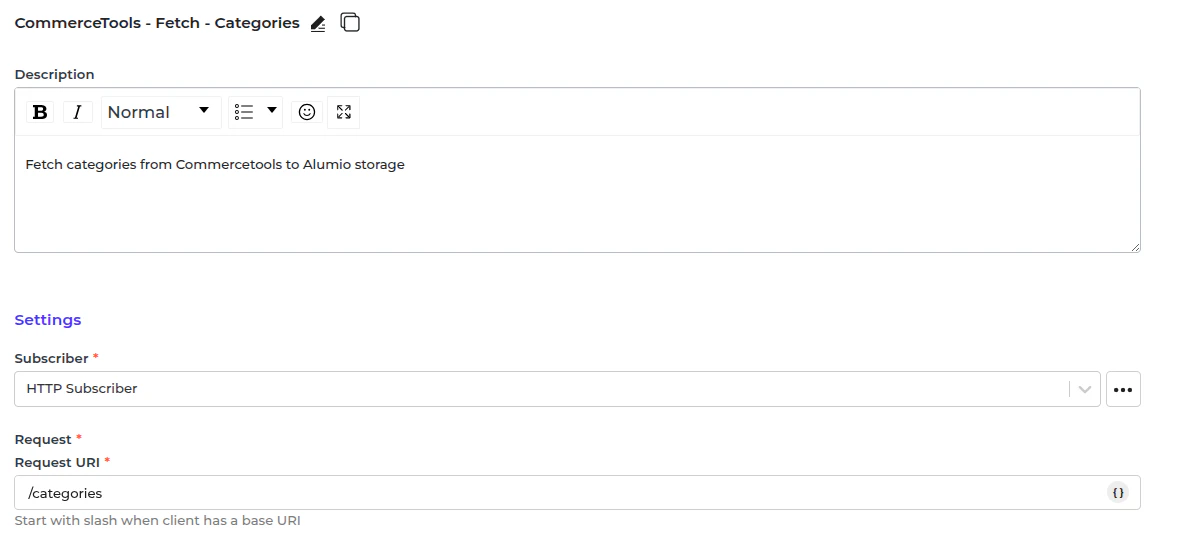Click the bullet list icon in the toolbar
This screenshot has width=1189, height=533.
tap(244, 112)
